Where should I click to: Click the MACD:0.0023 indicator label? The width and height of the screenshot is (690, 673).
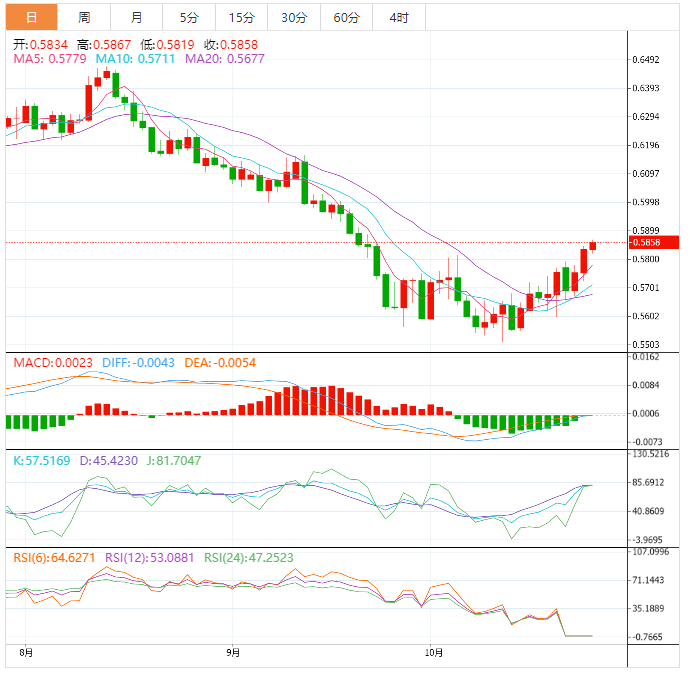[x=53, y=363]
